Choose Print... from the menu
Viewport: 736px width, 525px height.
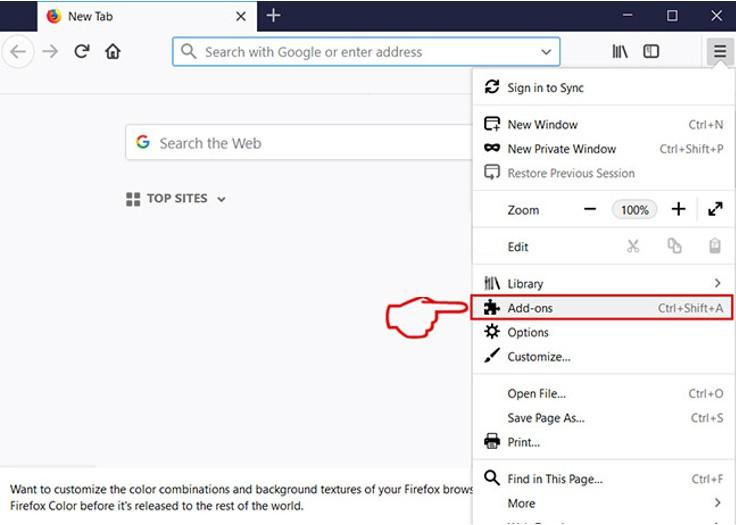click(603, 442)
